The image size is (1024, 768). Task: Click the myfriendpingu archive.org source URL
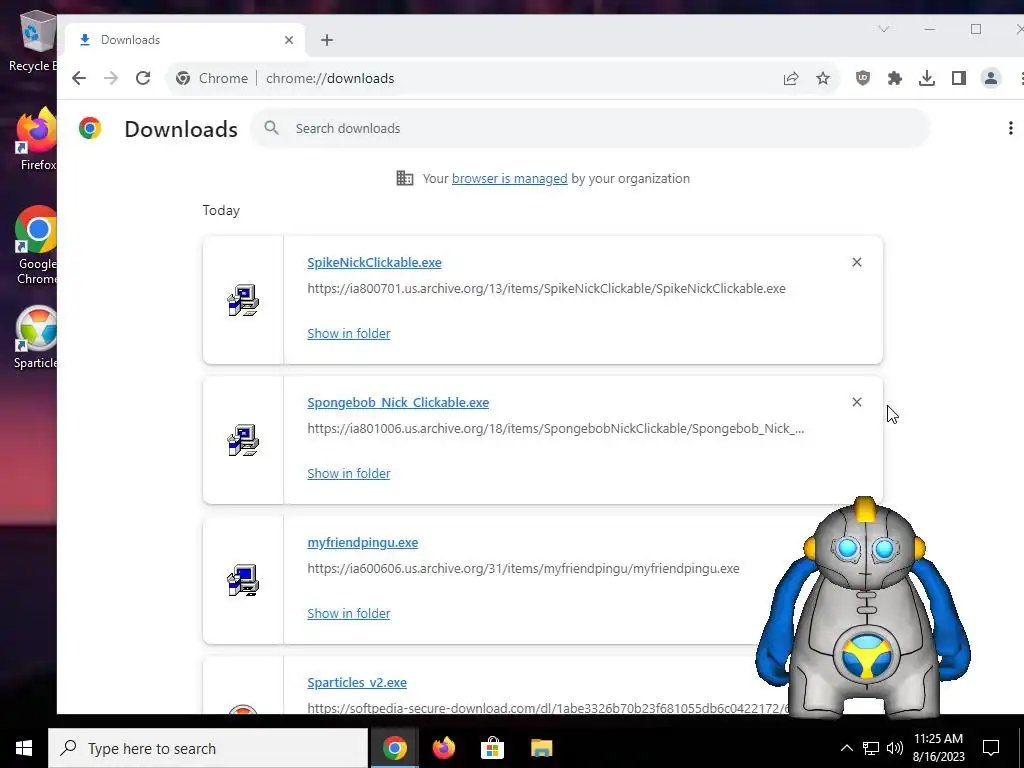pyautogui.click(x=523, y=569)
